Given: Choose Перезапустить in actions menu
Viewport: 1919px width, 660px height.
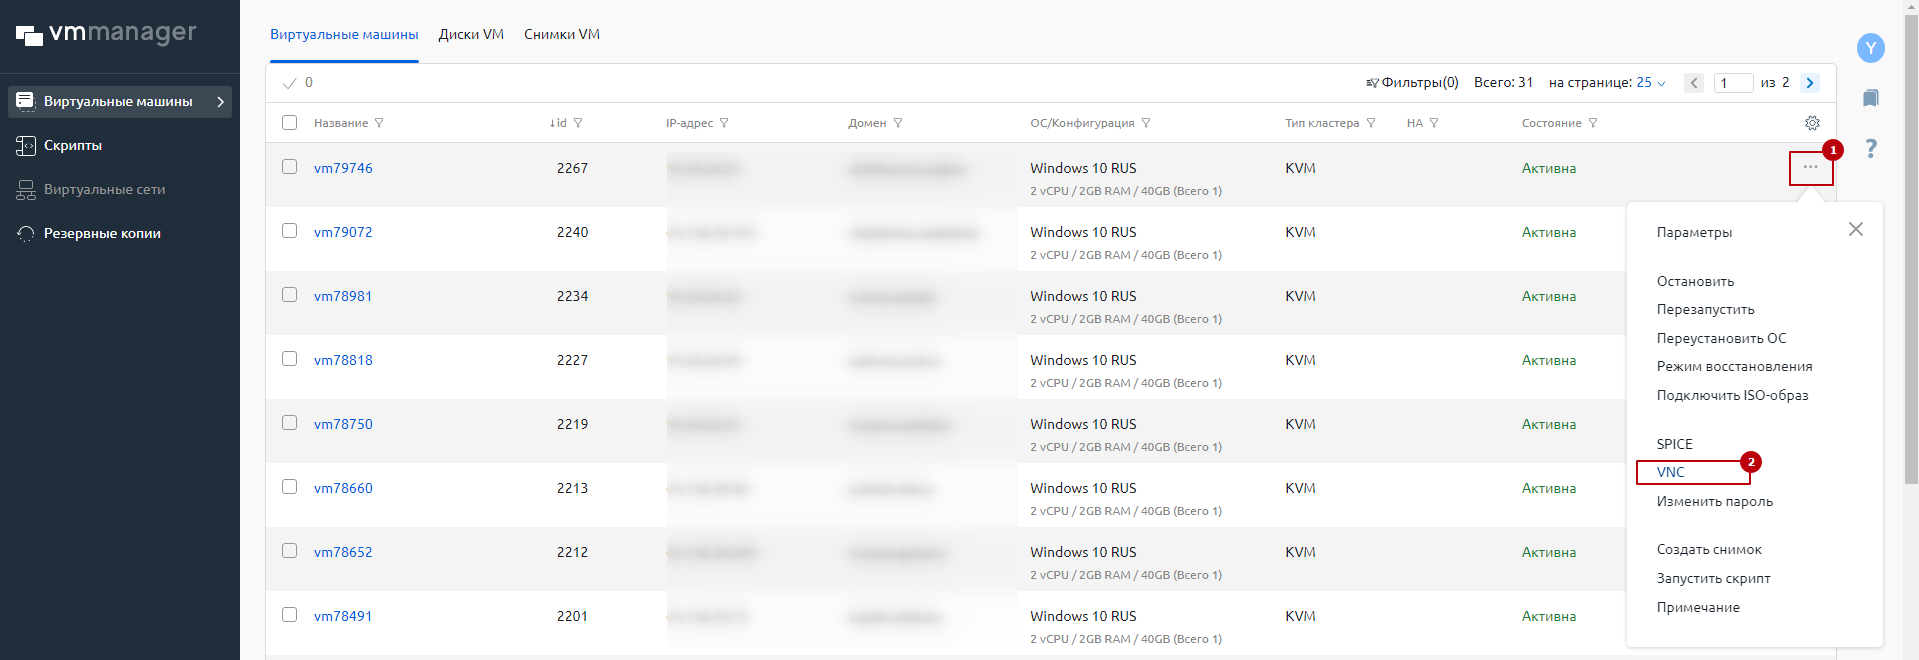Looking at the screenshot, I should [x=1705, y=309].
